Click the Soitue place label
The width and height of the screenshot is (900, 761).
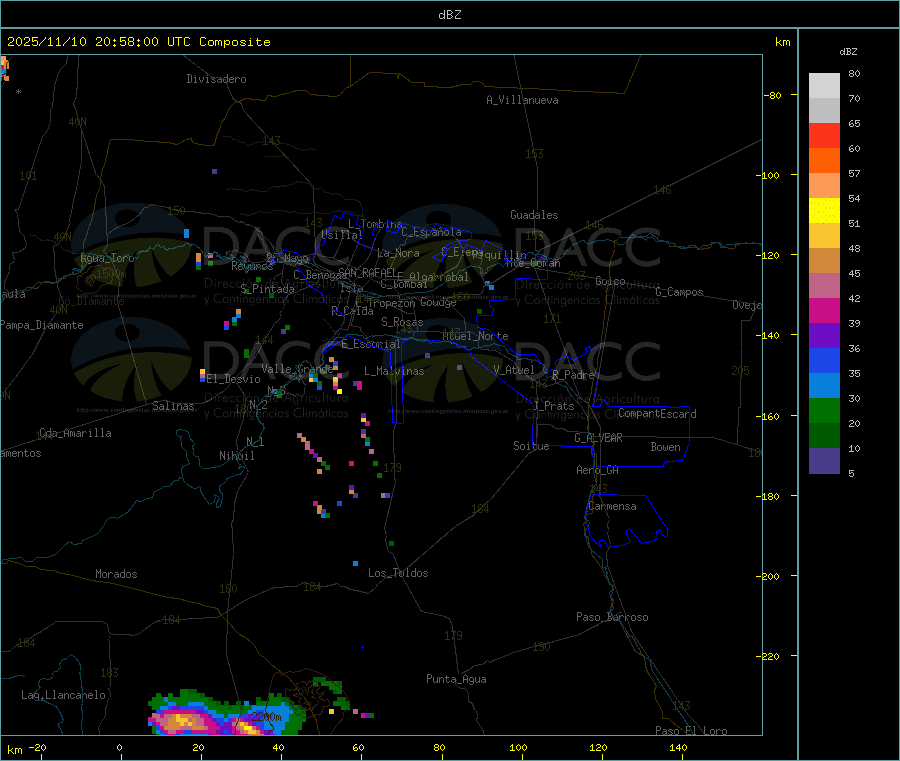(x=531, y=446)
